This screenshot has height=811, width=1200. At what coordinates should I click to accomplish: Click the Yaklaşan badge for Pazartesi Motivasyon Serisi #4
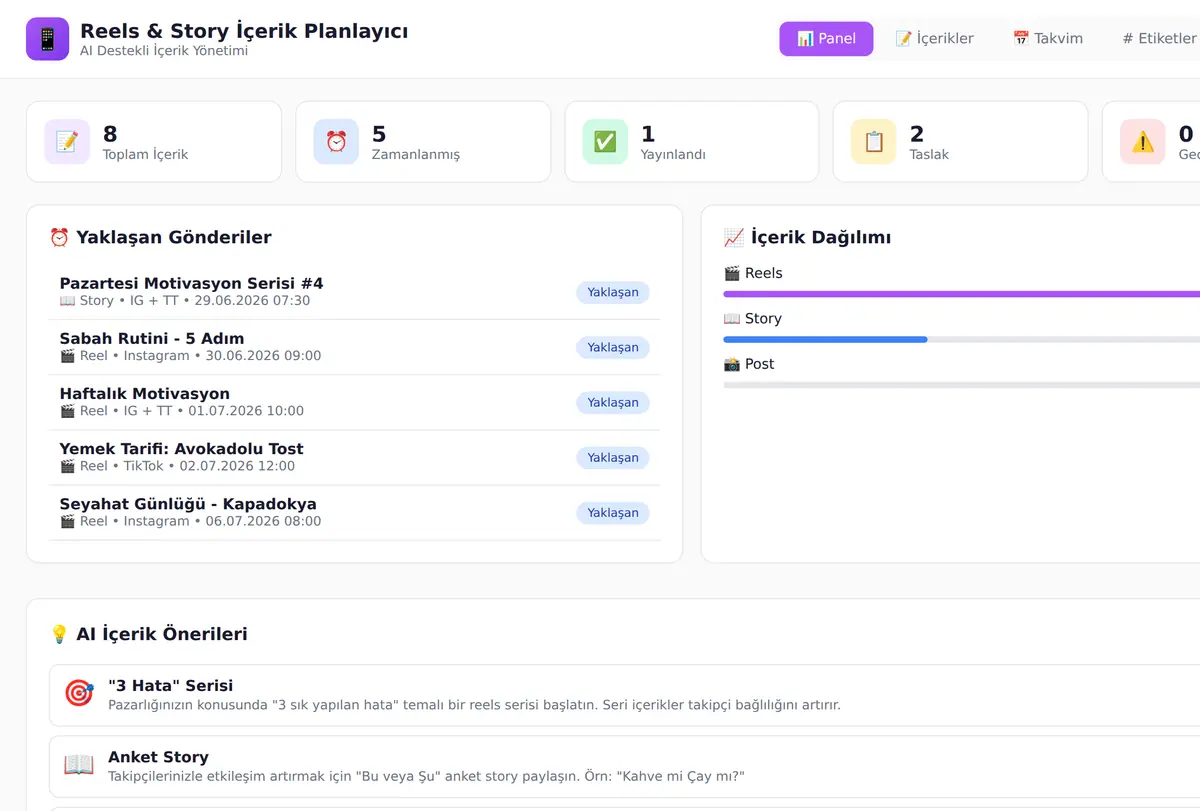(x=613, y=292)
